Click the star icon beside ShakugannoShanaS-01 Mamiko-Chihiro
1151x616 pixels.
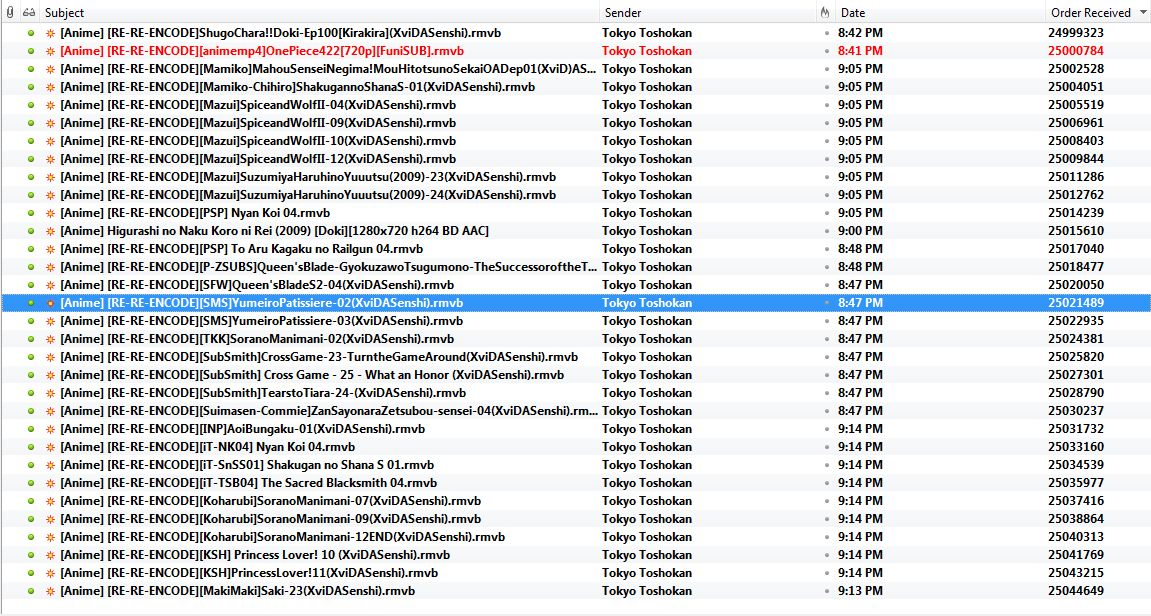(51, 87)
